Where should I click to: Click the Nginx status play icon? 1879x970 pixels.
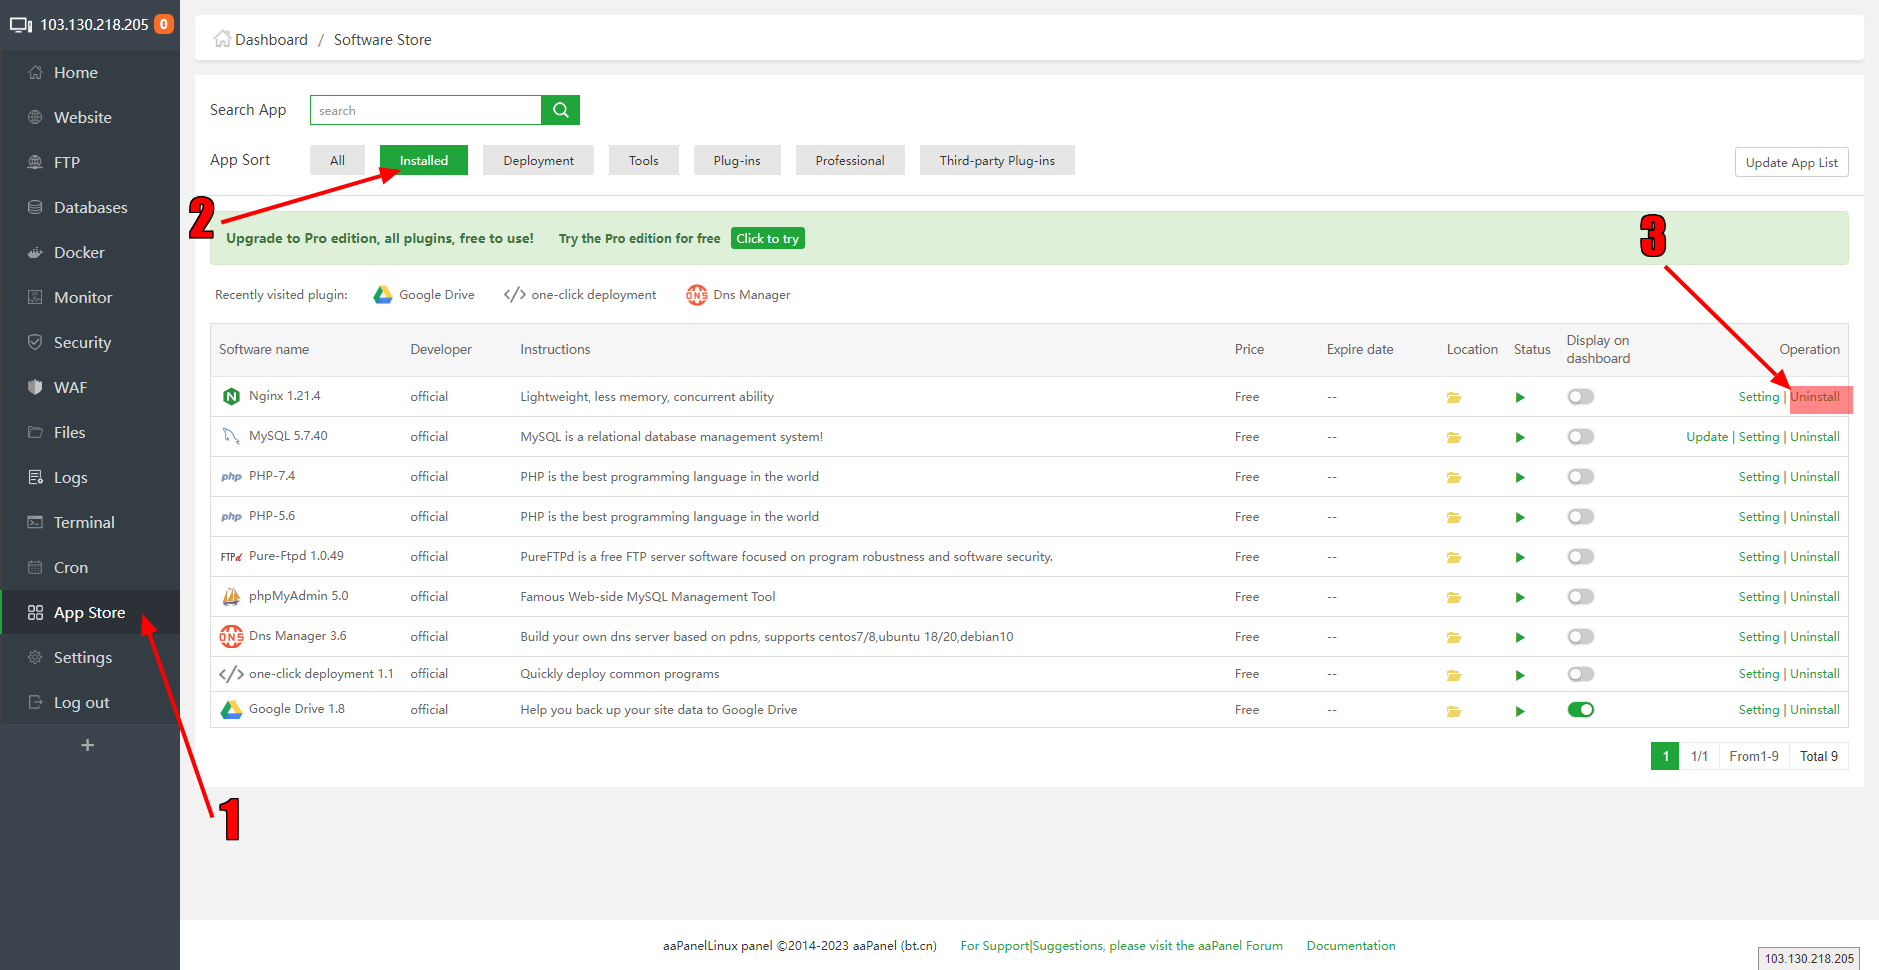(1520, 397)
